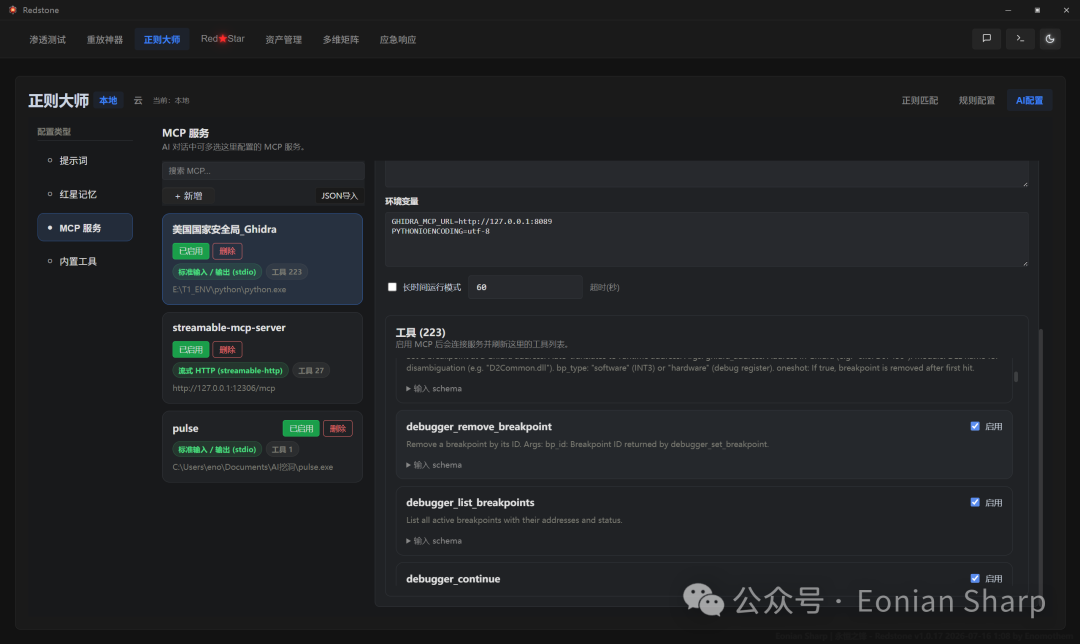The height and width of the screenshot is (644, 1080).
Task: Click the + 新增 button
Action: [x=189, y=196]
